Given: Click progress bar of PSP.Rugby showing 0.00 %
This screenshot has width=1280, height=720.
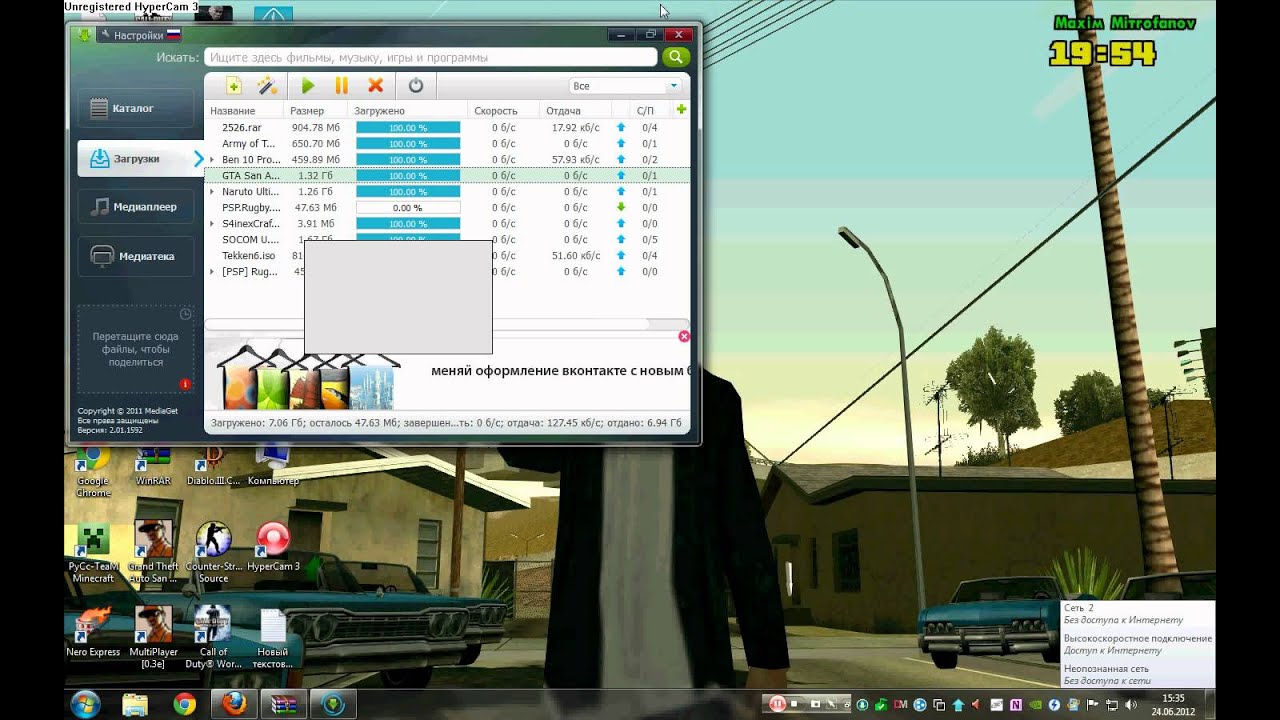Looking at the screenshot, I should pyautogui.click(x=408, y=208).
